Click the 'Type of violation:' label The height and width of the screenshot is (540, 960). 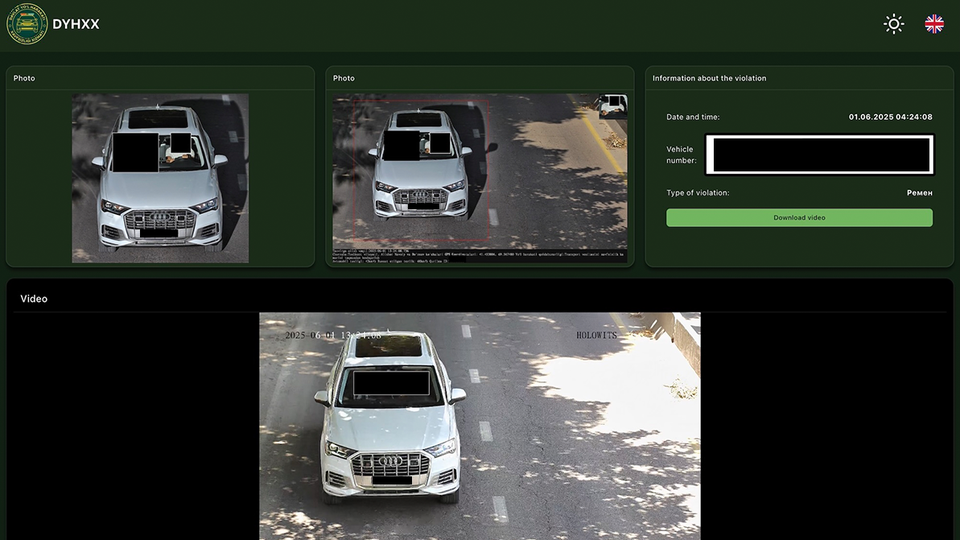698,192
